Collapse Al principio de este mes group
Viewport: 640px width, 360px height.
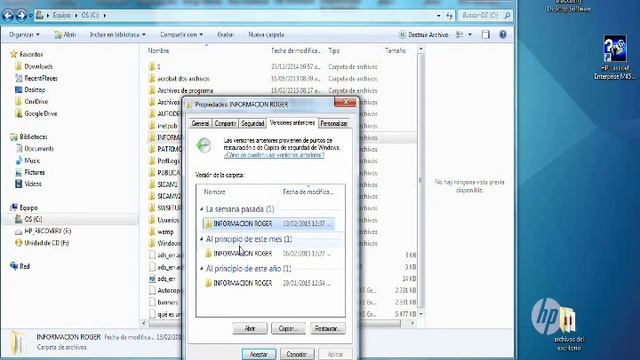(202, 239)
